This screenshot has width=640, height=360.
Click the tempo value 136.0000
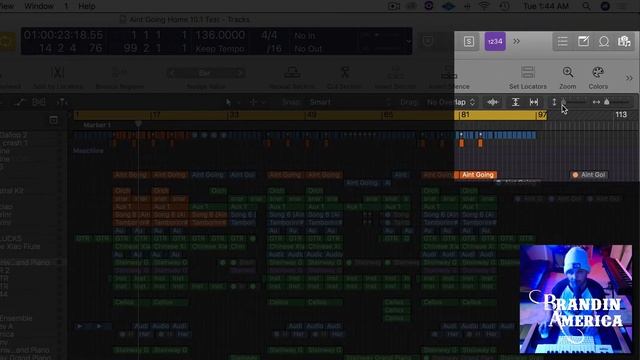(x=220, y=35)
